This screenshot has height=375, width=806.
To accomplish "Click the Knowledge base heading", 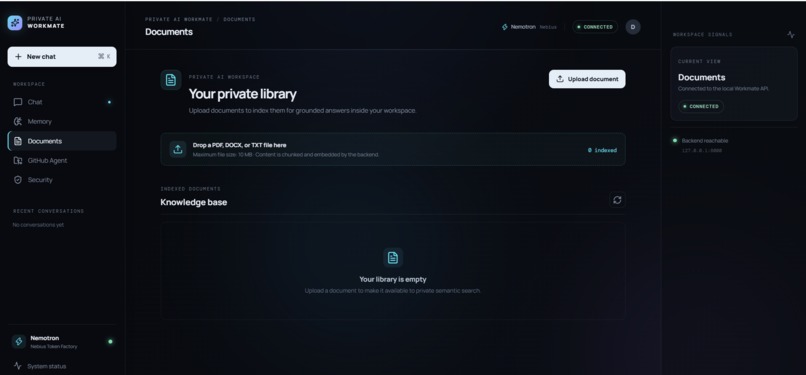I will point(194,202).
